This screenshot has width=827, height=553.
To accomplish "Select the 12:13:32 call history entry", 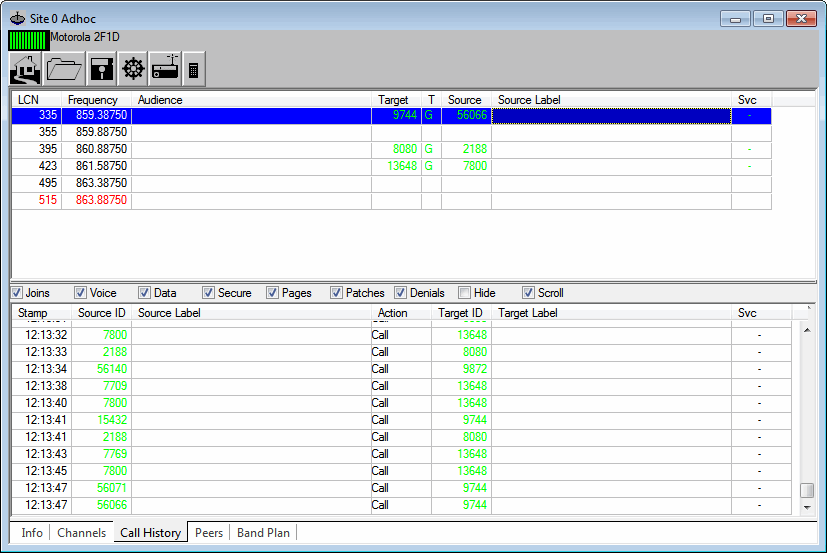I will (x=401, y=335).
